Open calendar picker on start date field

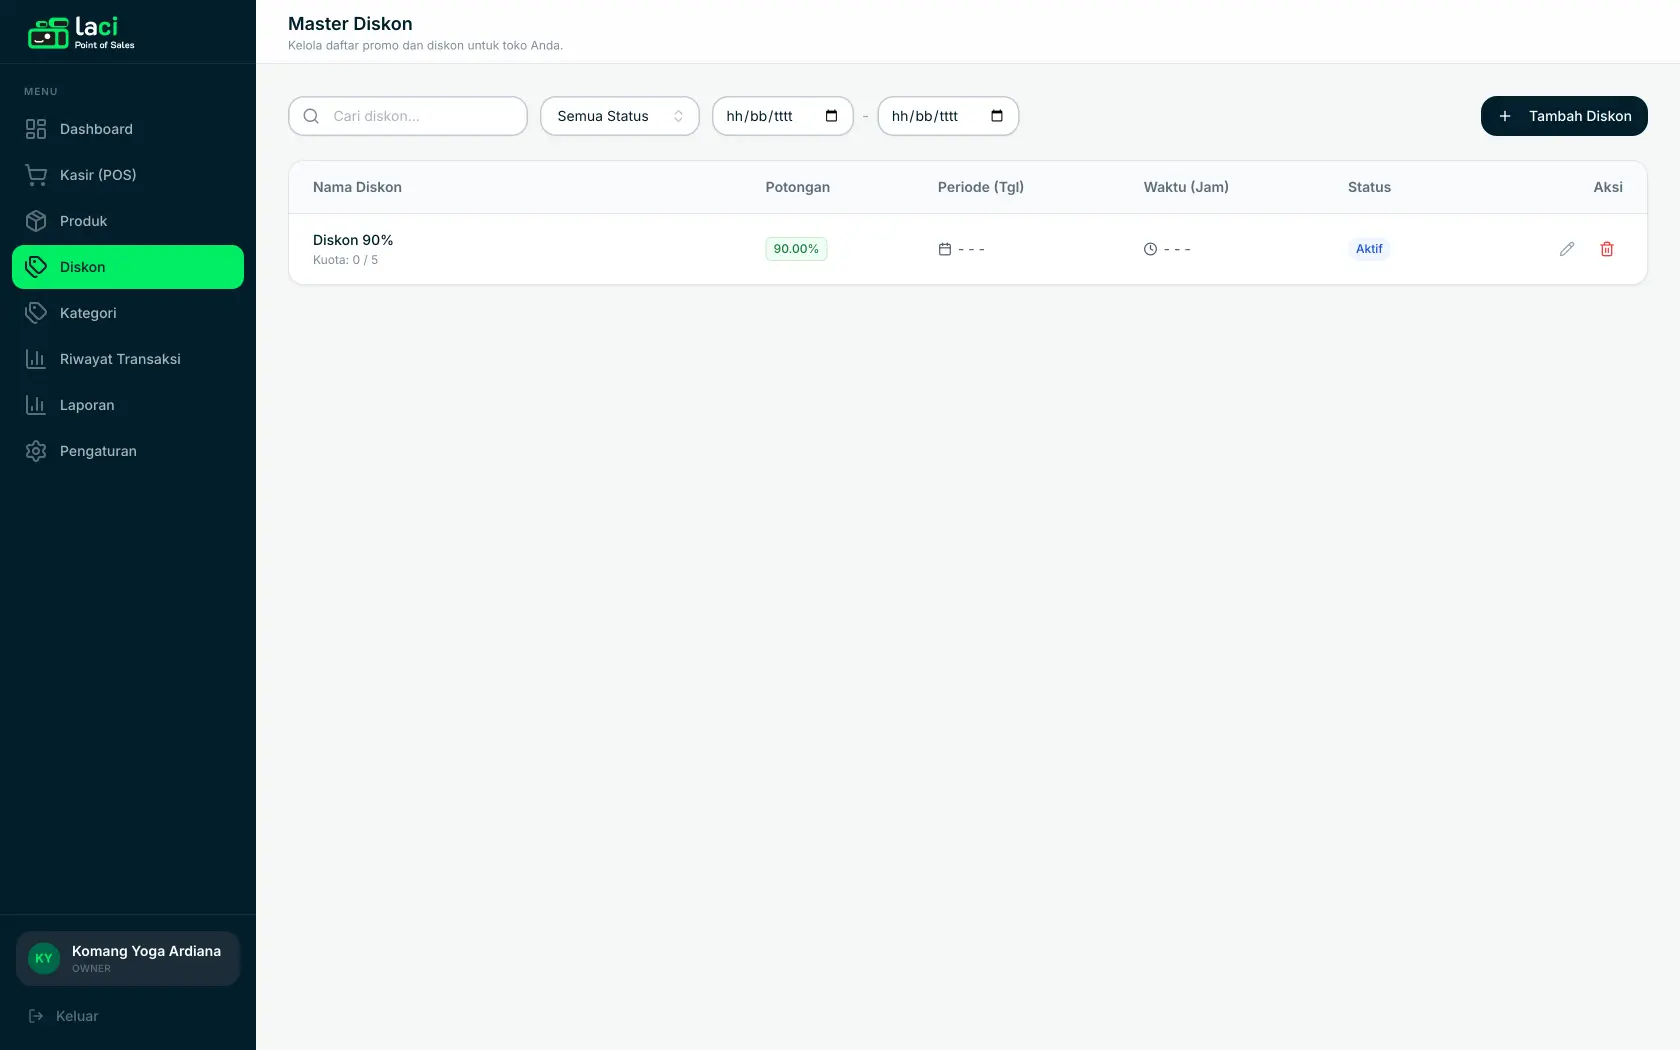coord(831,116)
